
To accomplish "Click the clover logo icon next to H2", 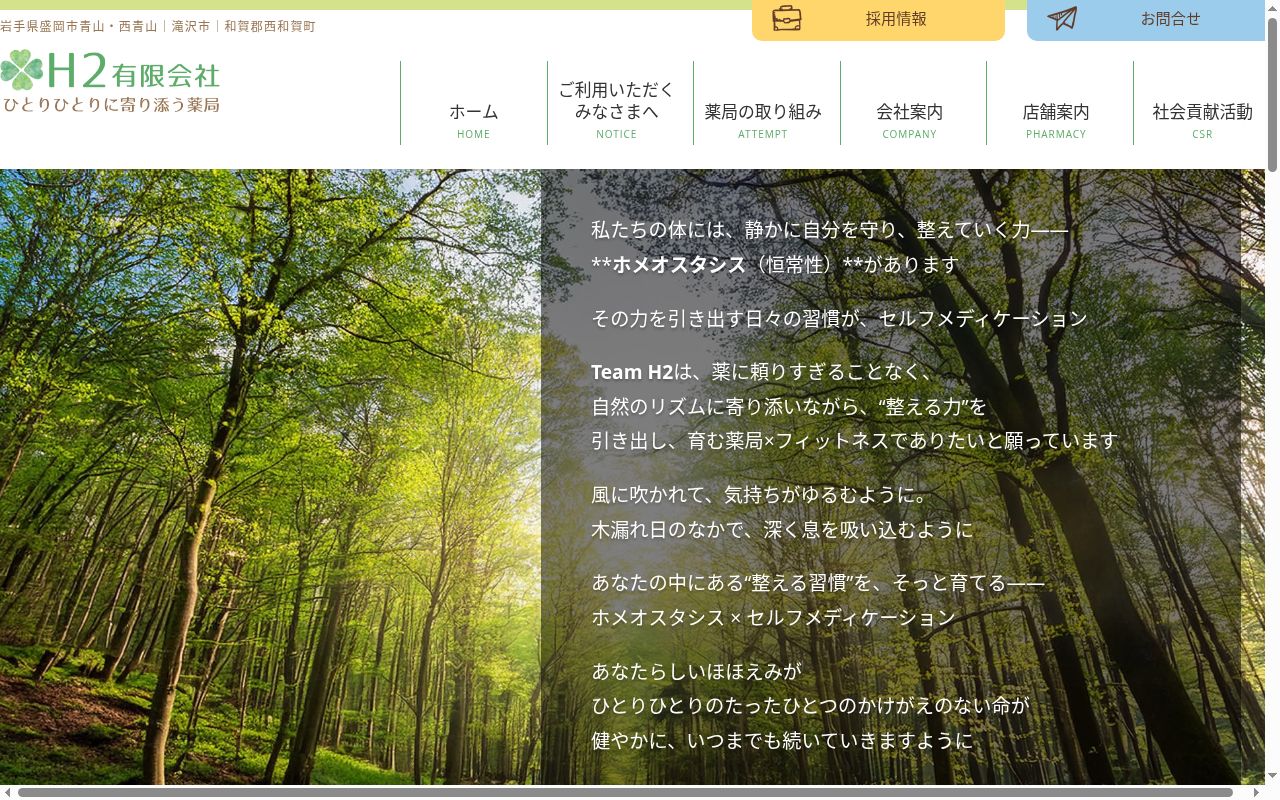I will point(22,70).
